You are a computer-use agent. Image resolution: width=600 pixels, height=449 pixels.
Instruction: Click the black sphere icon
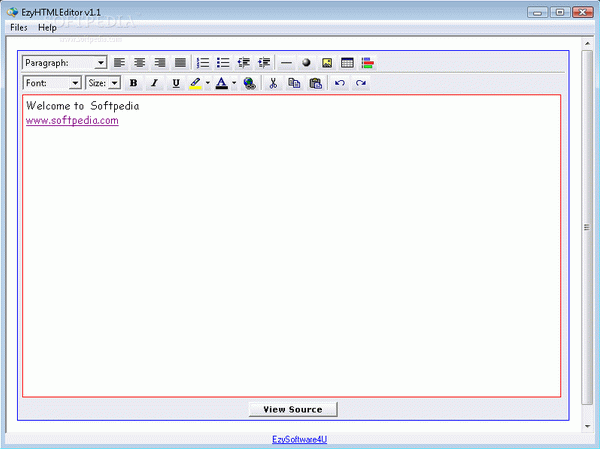tap(307, 63)
